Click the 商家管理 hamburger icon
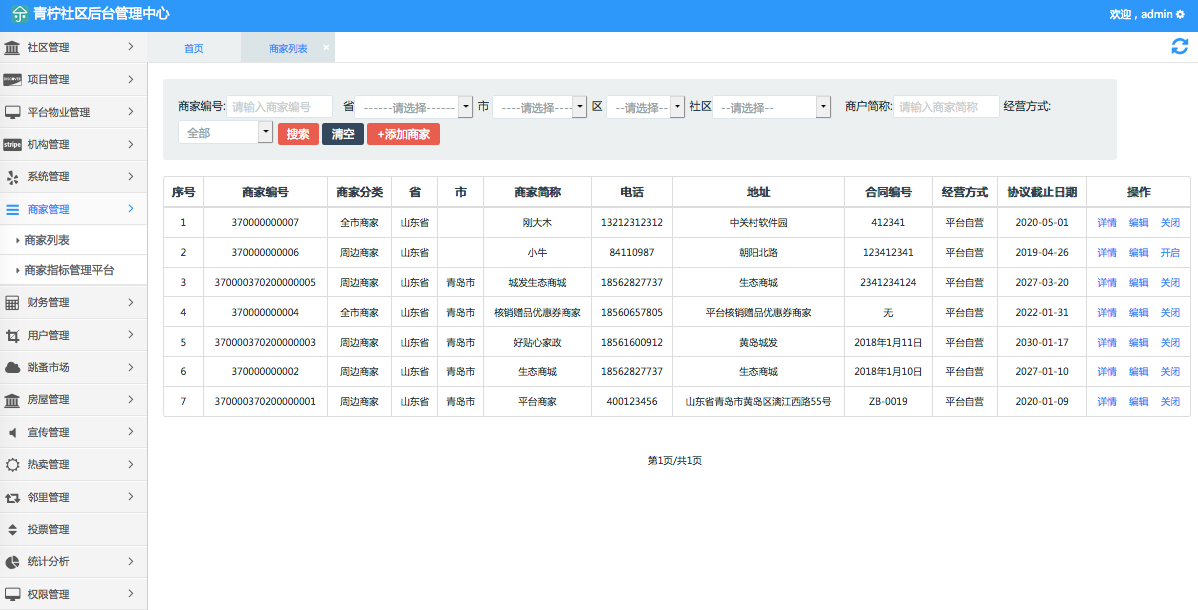Screen dimensions: 1198x610 click(x=12, y=209)
